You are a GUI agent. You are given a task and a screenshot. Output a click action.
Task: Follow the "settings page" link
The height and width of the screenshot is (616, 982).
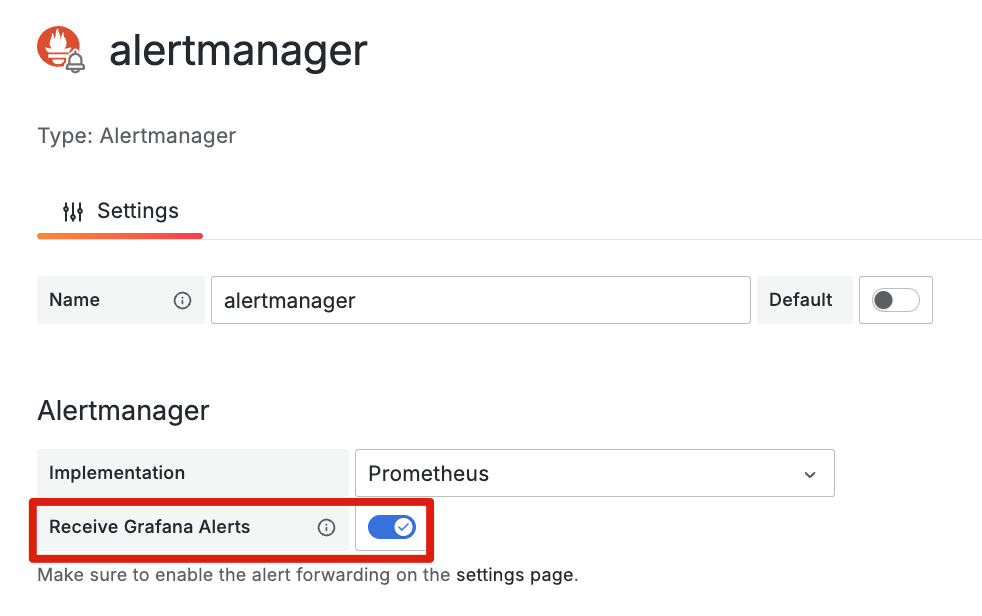pyautogui.click(x=515, y=575)
